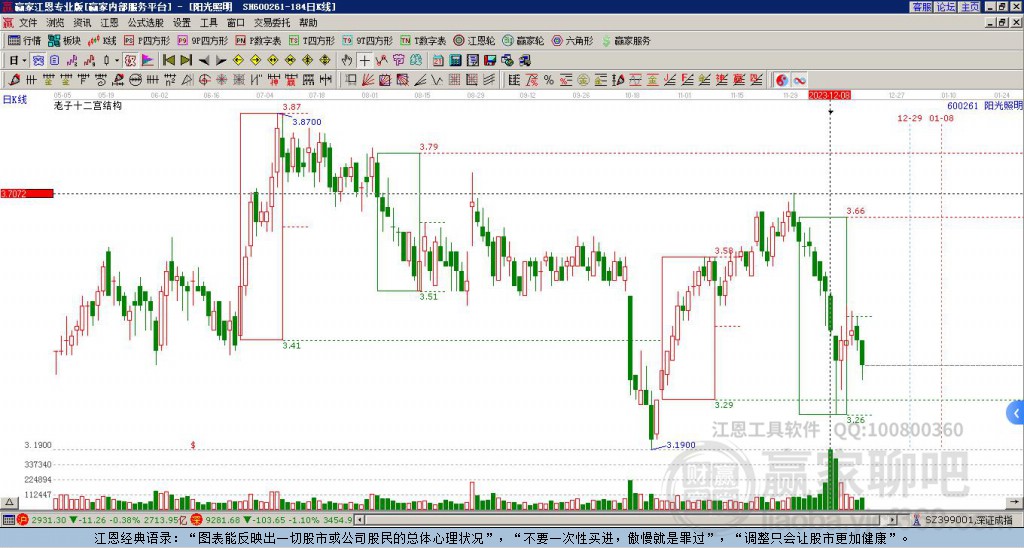
Task: Expand the volume panel up-triangle button
Action: point(8,502)
